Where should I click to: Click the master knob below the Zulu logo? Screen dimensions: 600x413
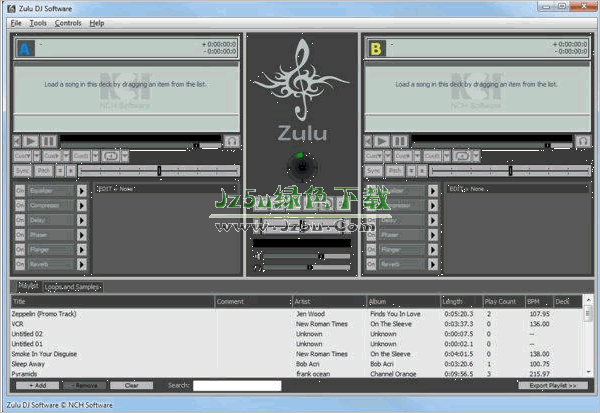click(302, 167)
